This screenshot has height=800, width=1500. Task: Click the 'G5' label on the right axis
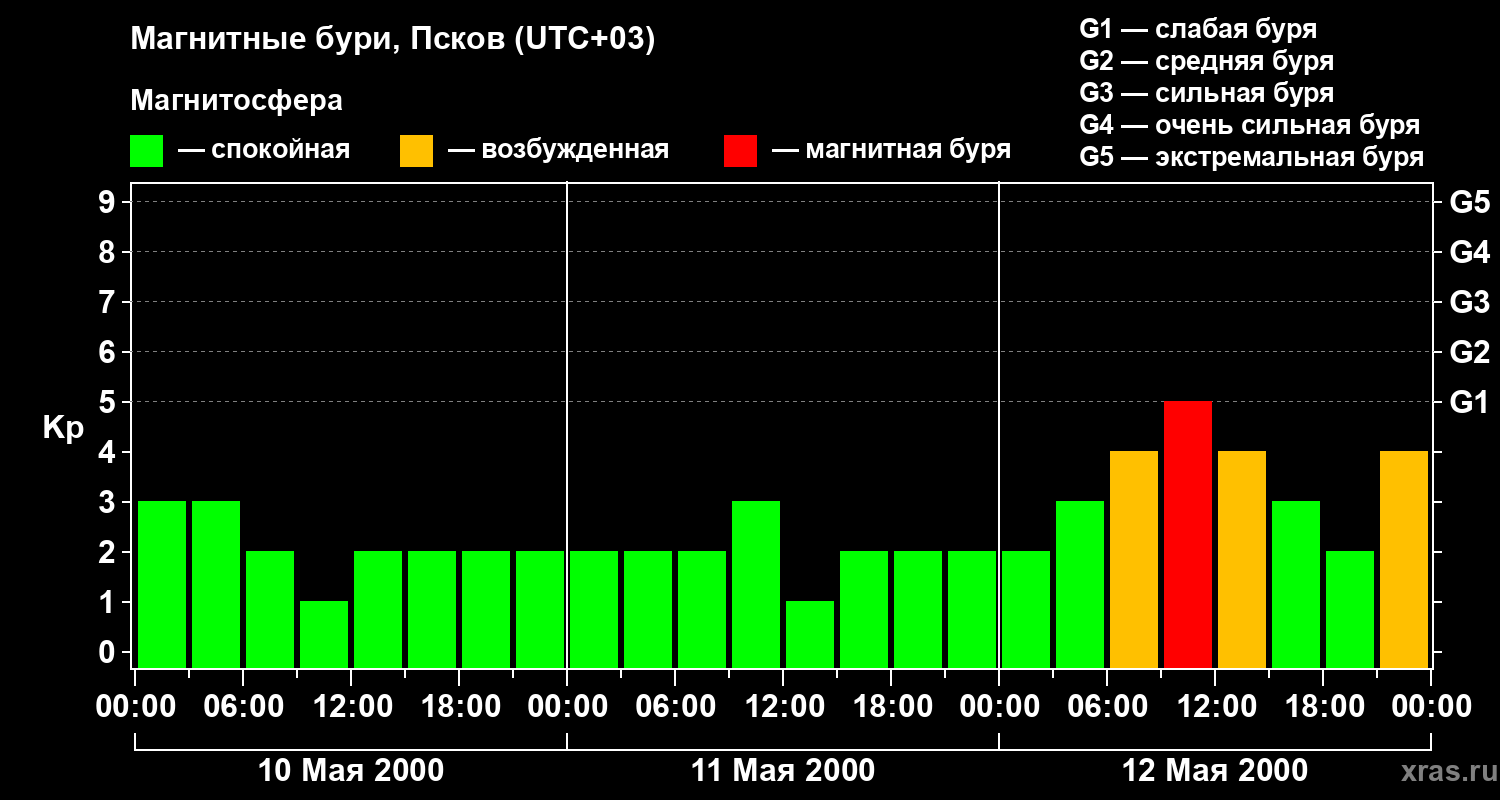pyautogui.click(x=1469, y=202)
